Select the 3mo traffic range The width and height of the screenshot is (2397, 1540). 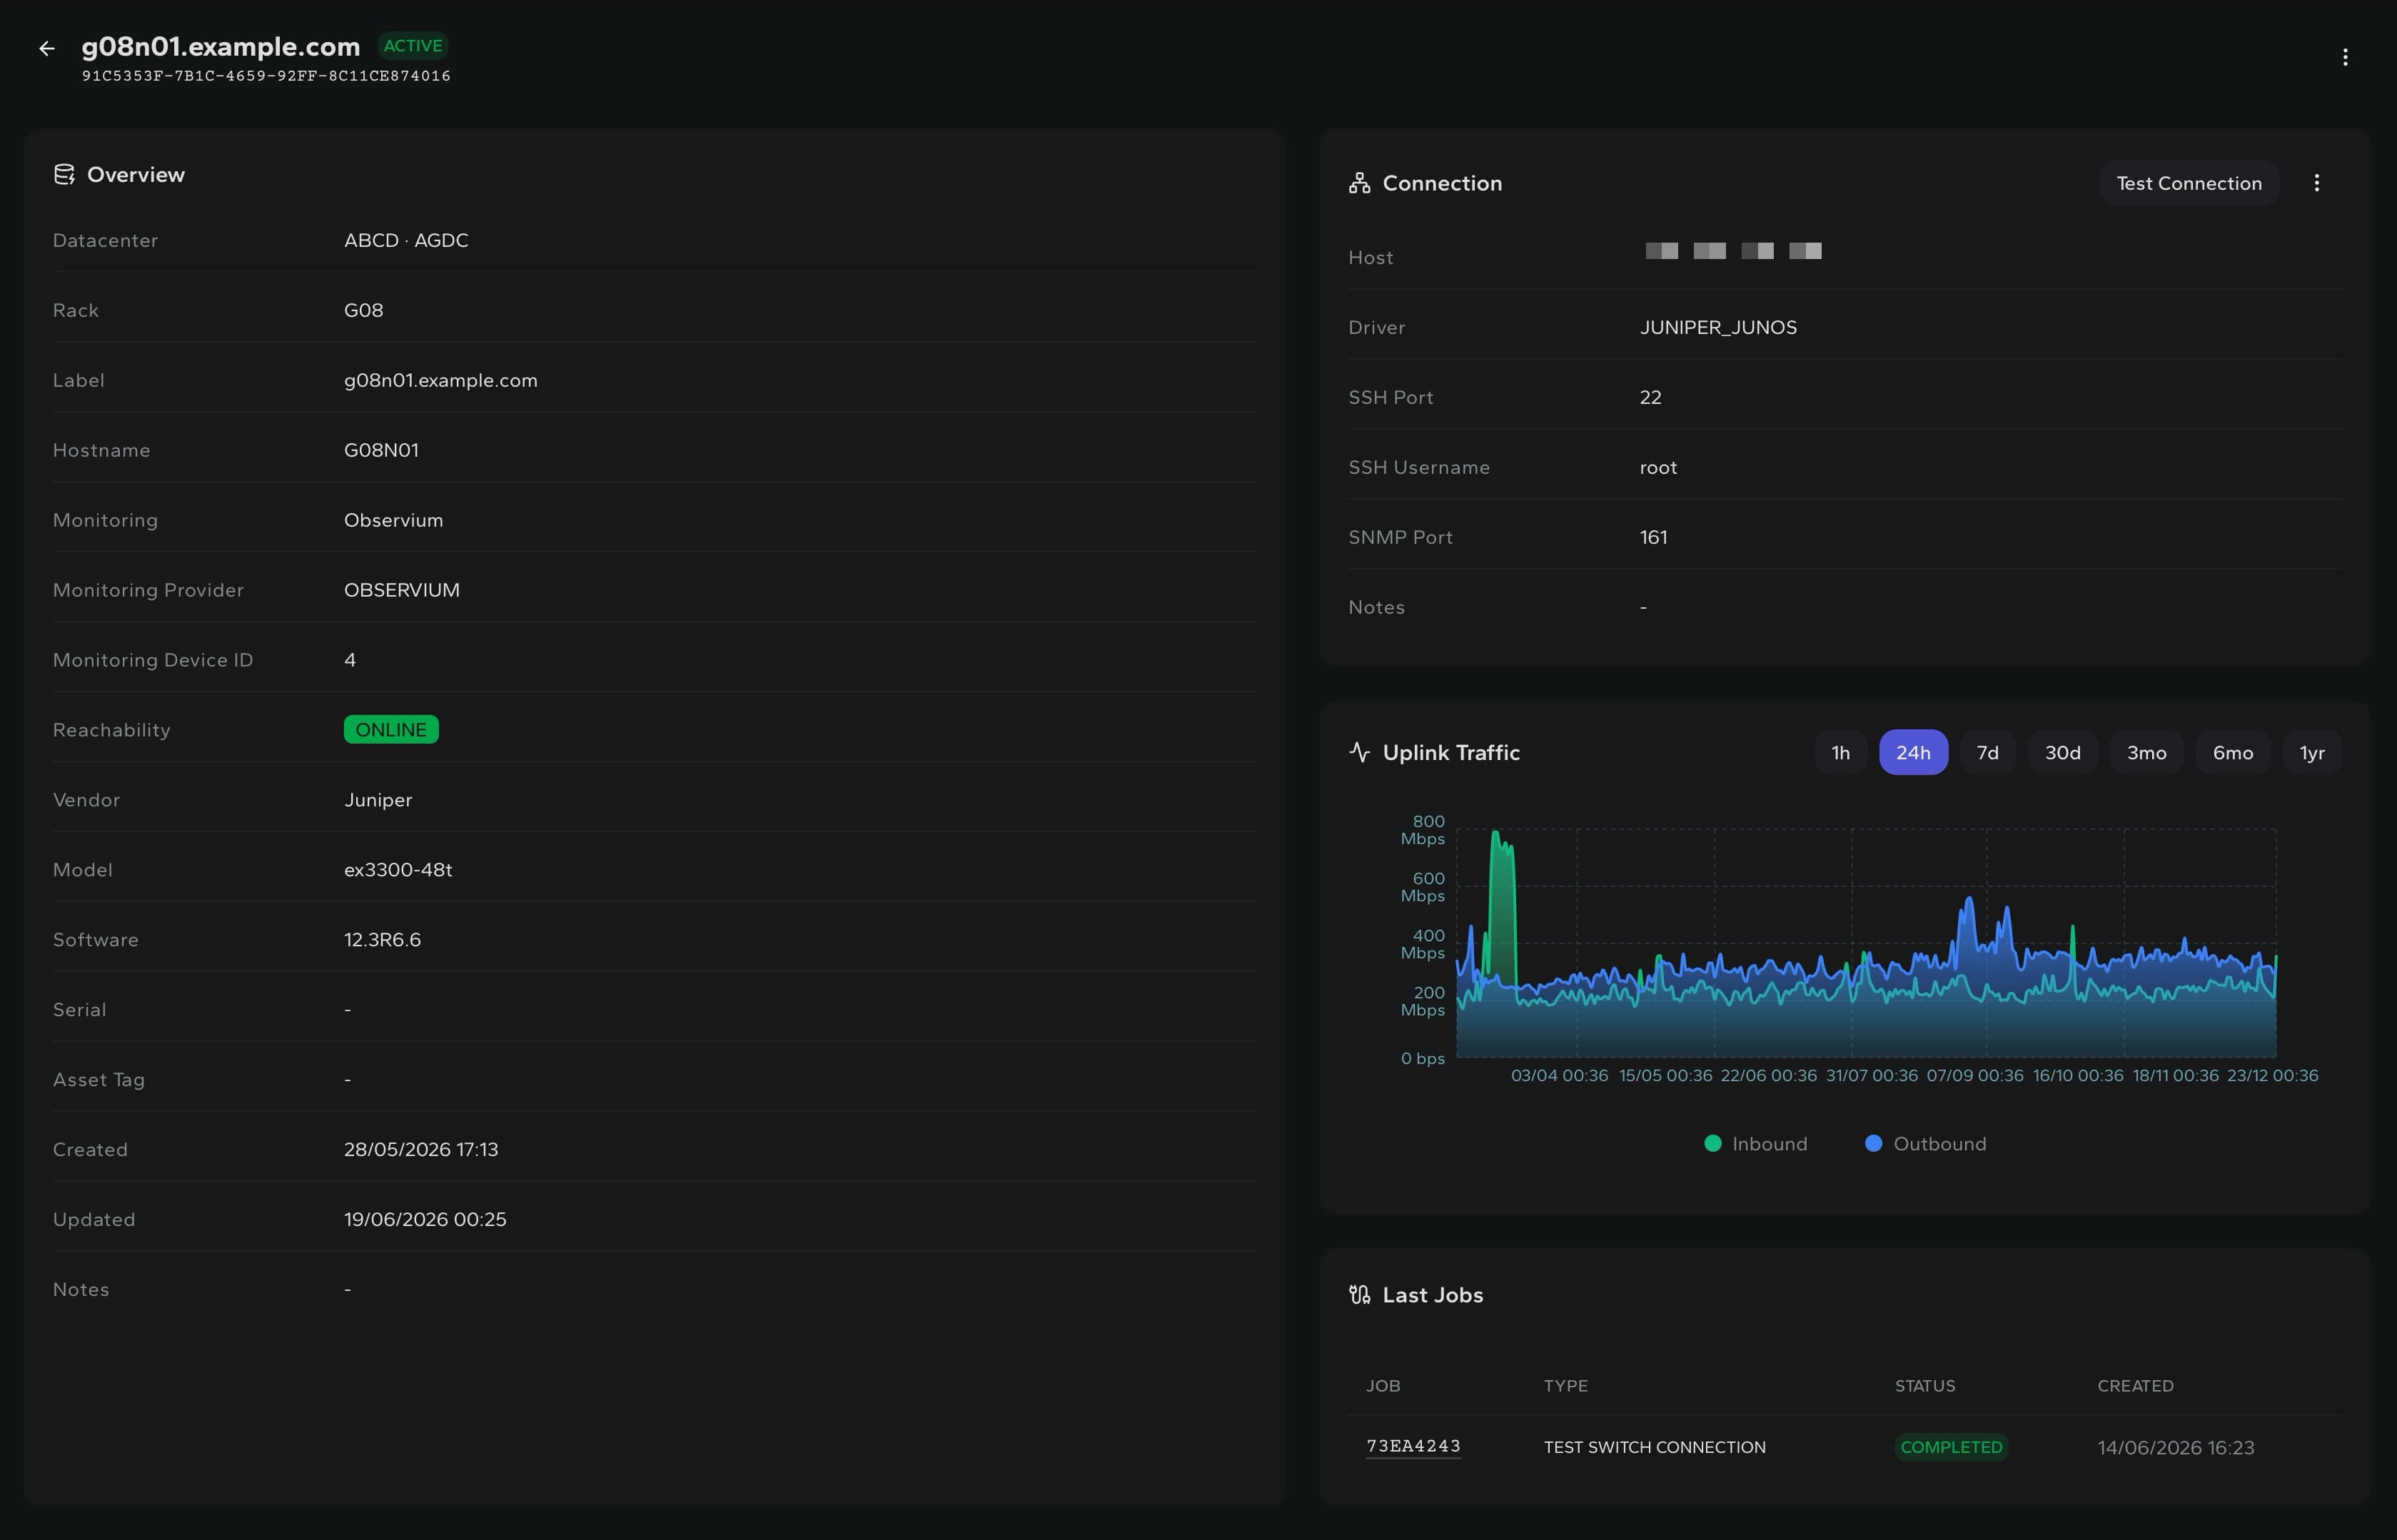(x=2146, y=753)
